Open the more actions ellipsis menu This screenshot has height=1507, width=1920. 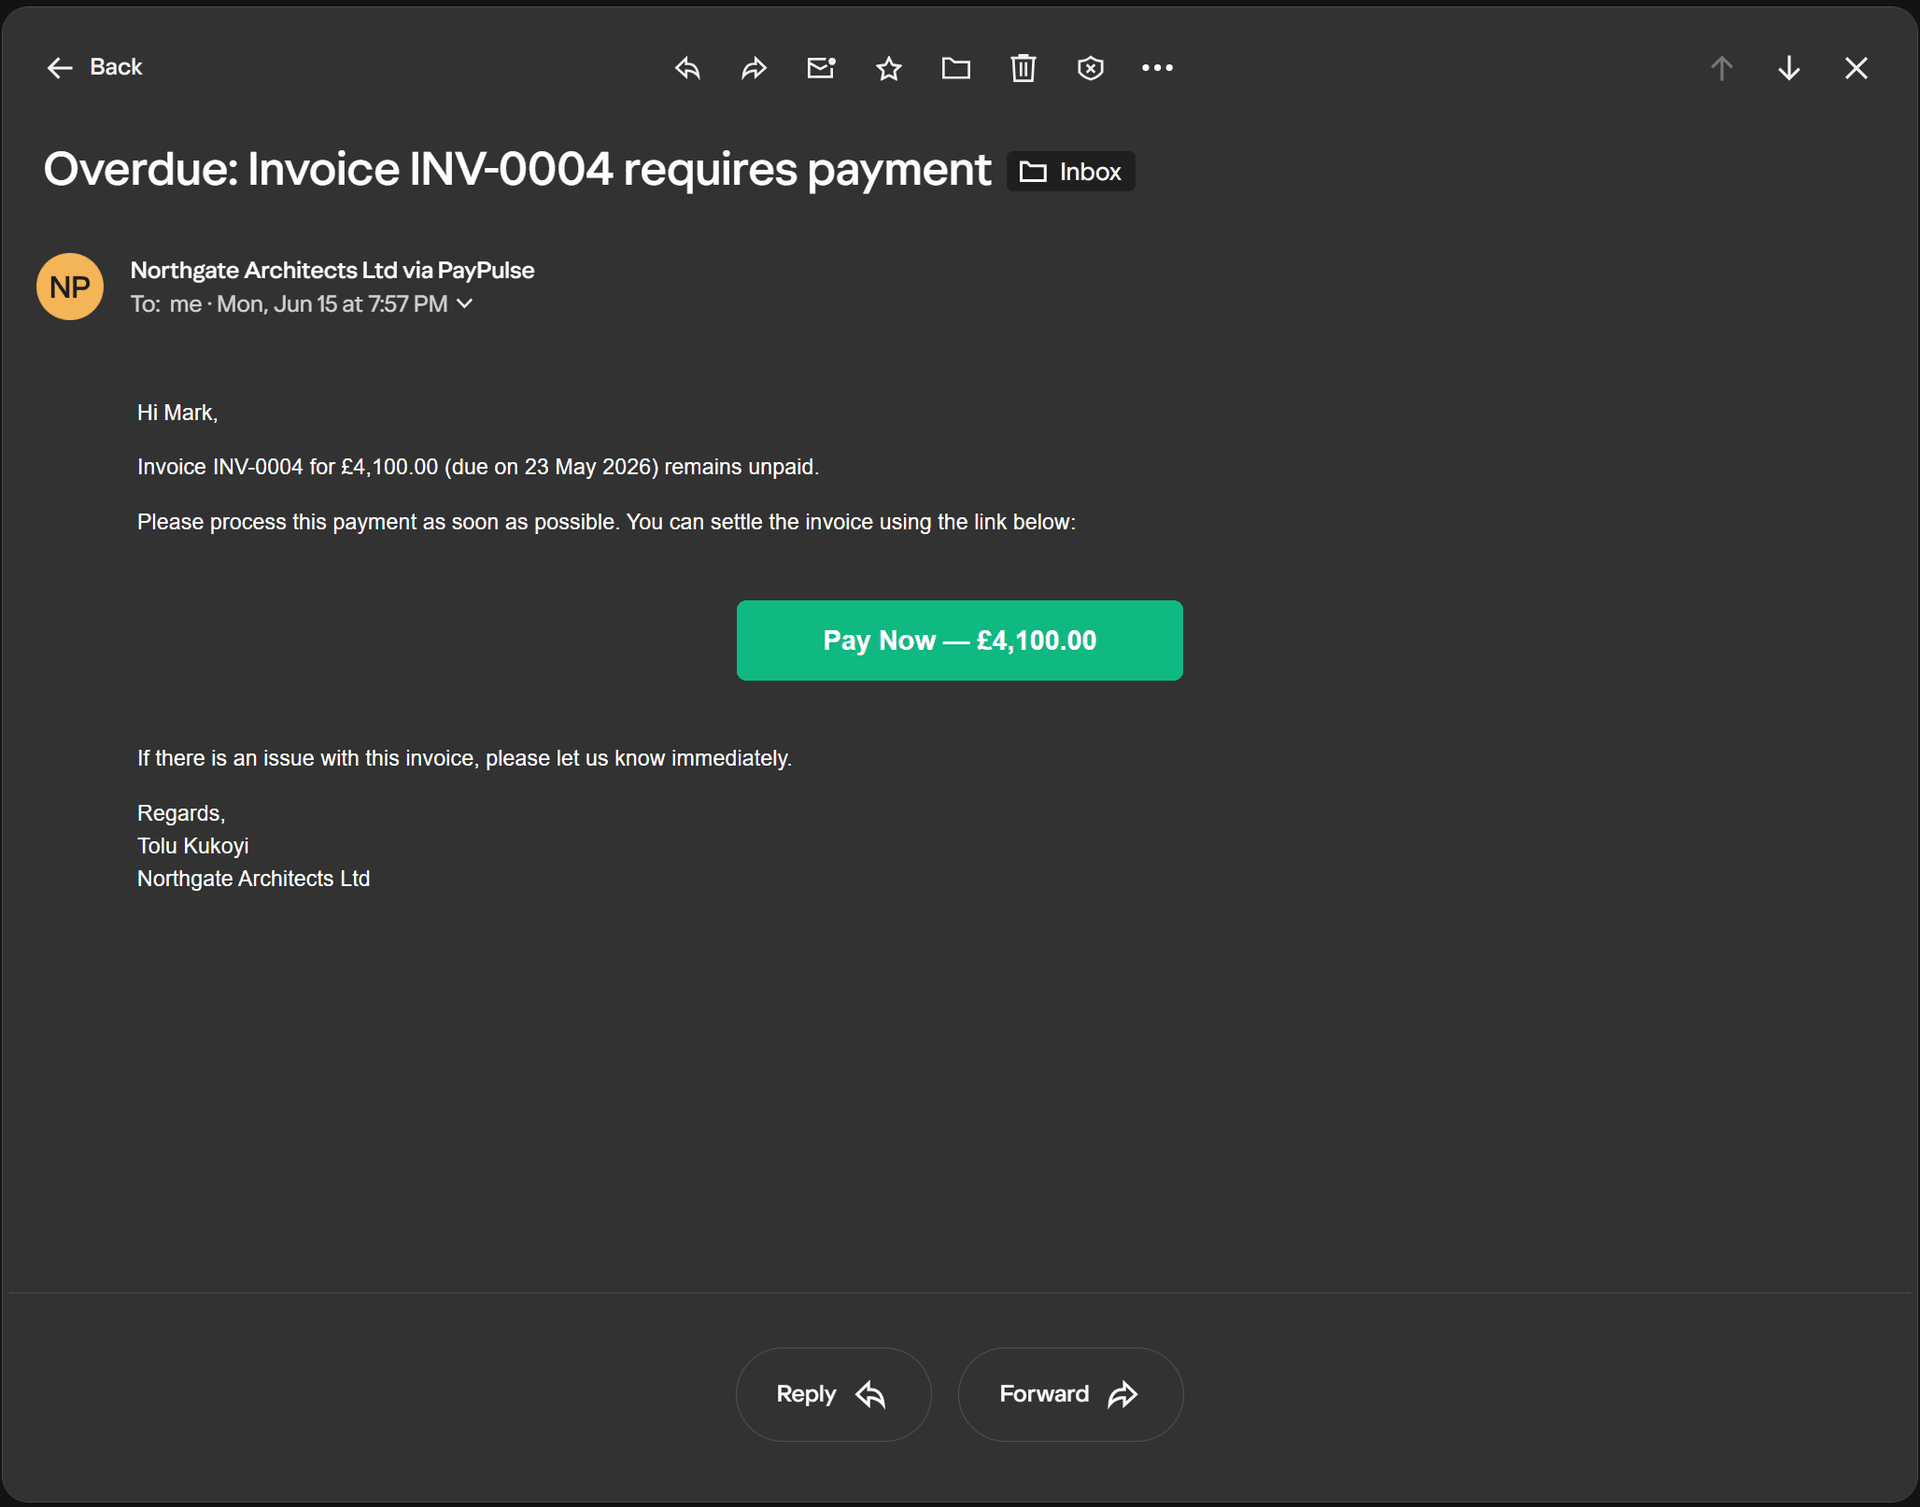coord(1157,68)
